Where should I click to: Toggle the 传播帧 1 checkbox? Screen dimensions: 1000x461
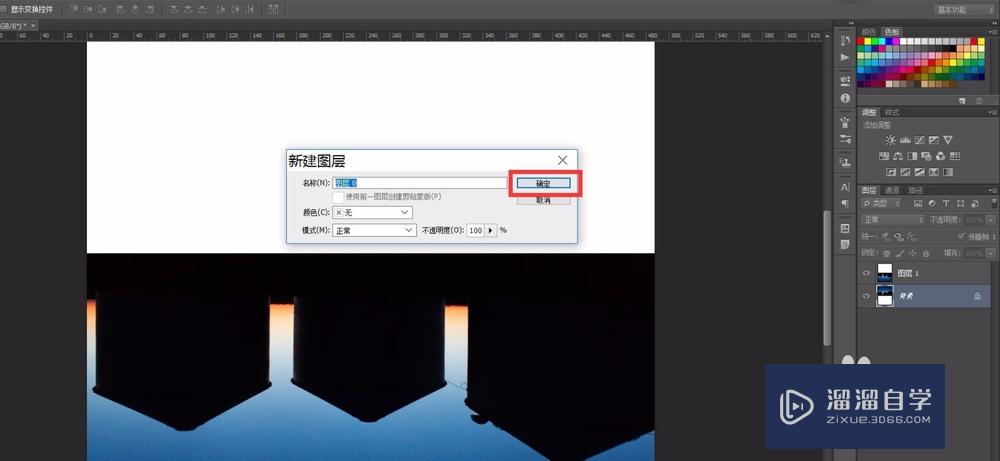[x=962, y=236]
